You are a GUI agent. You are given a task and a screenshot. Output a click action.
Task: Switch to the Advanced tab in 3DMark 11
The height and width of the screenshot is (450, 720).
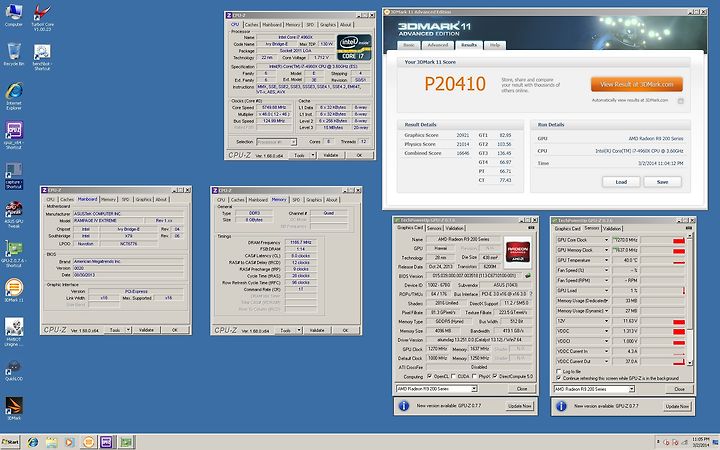[x=438, y=45]
